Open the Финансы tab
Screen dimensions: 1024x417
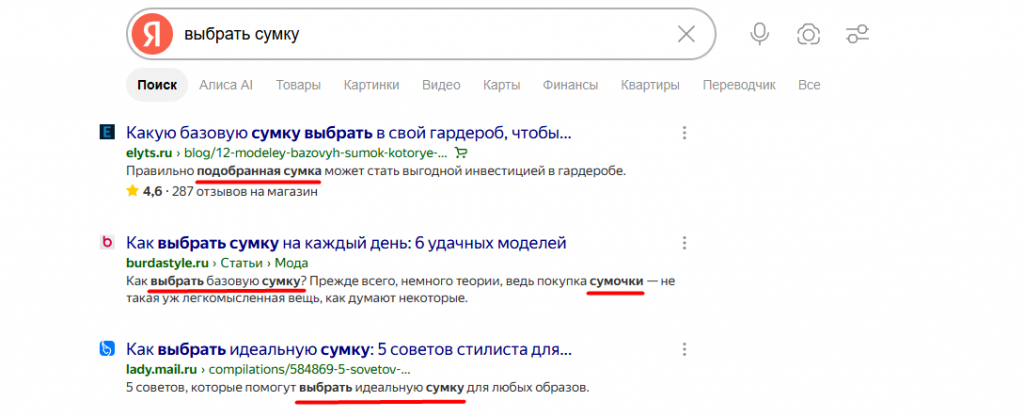pos(570,85)
